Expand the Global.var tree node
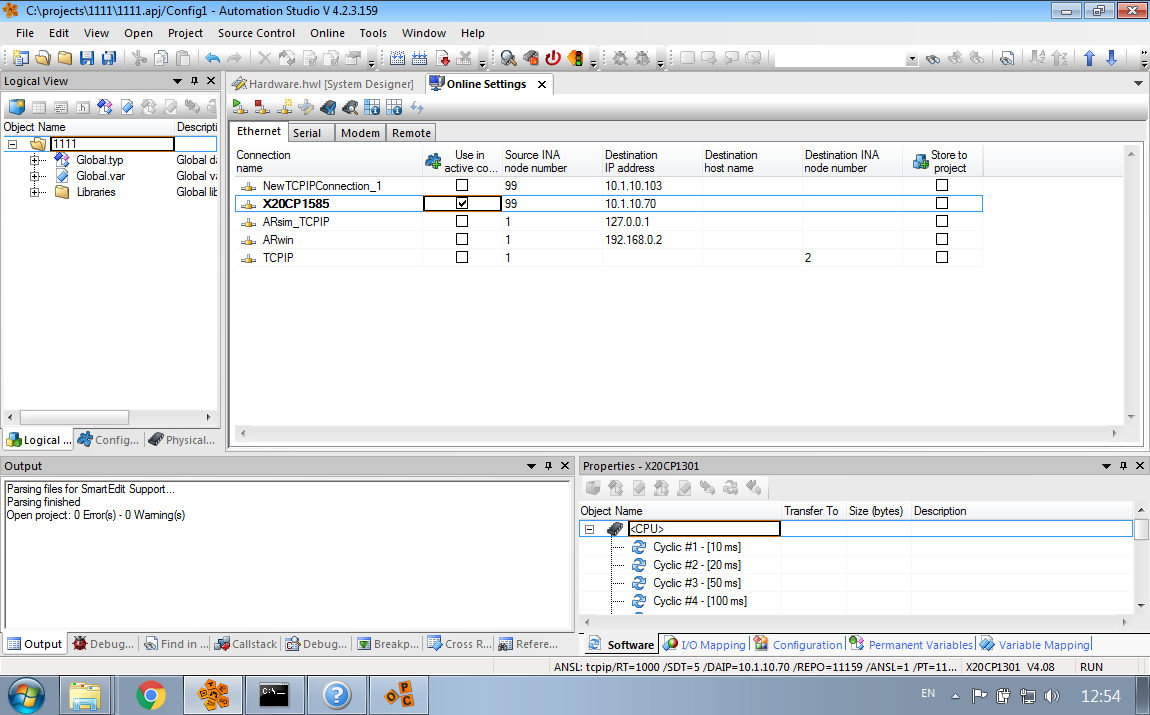The height and width of the screenshot is (715, 1150). (x=34, y=176)
